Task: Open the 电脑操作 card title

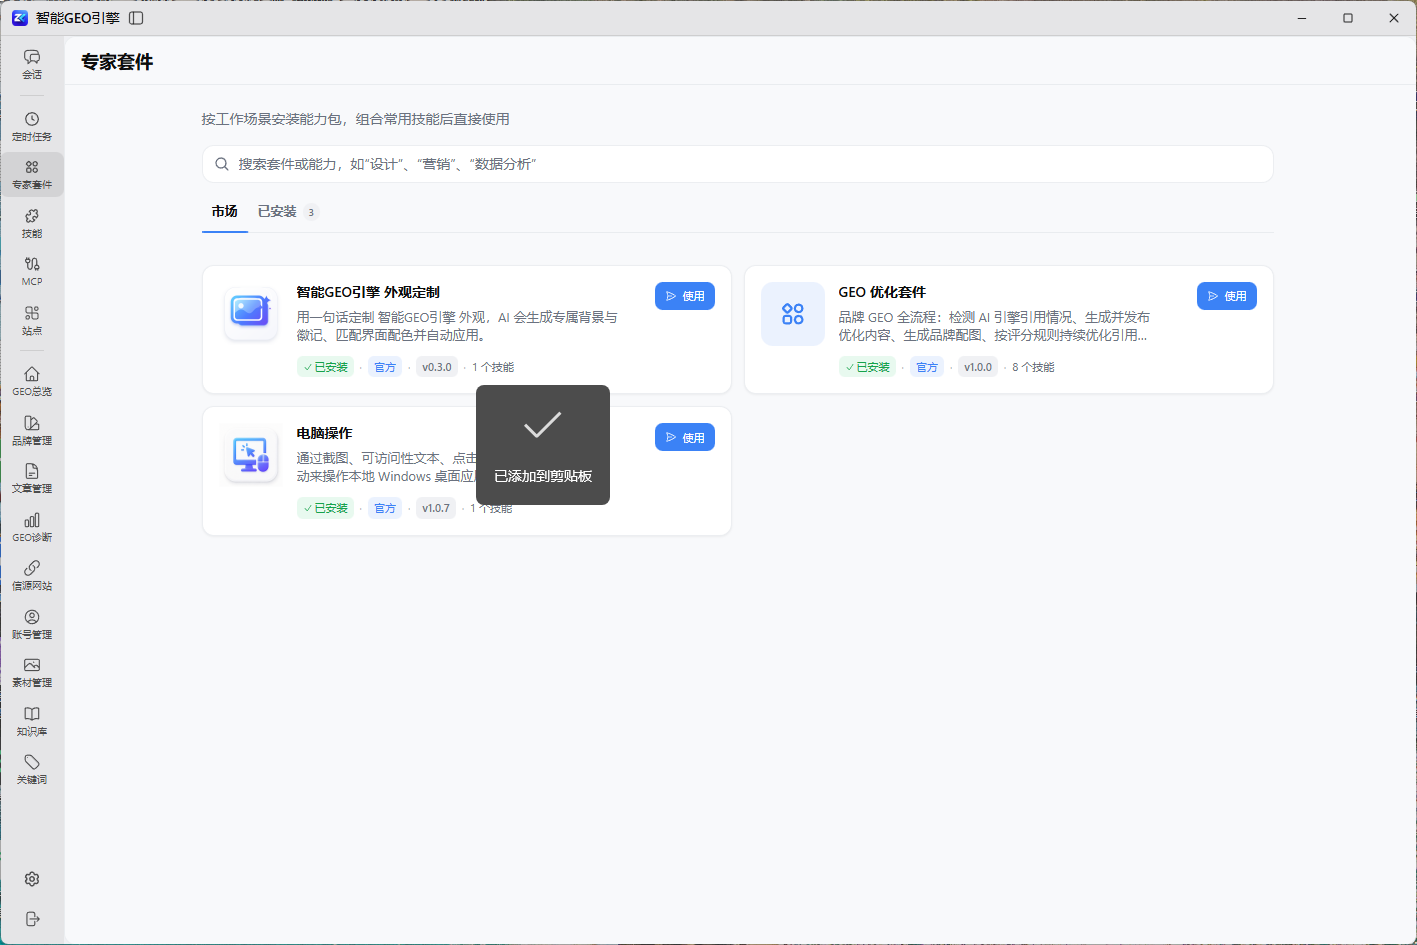Action: point(324,433)
